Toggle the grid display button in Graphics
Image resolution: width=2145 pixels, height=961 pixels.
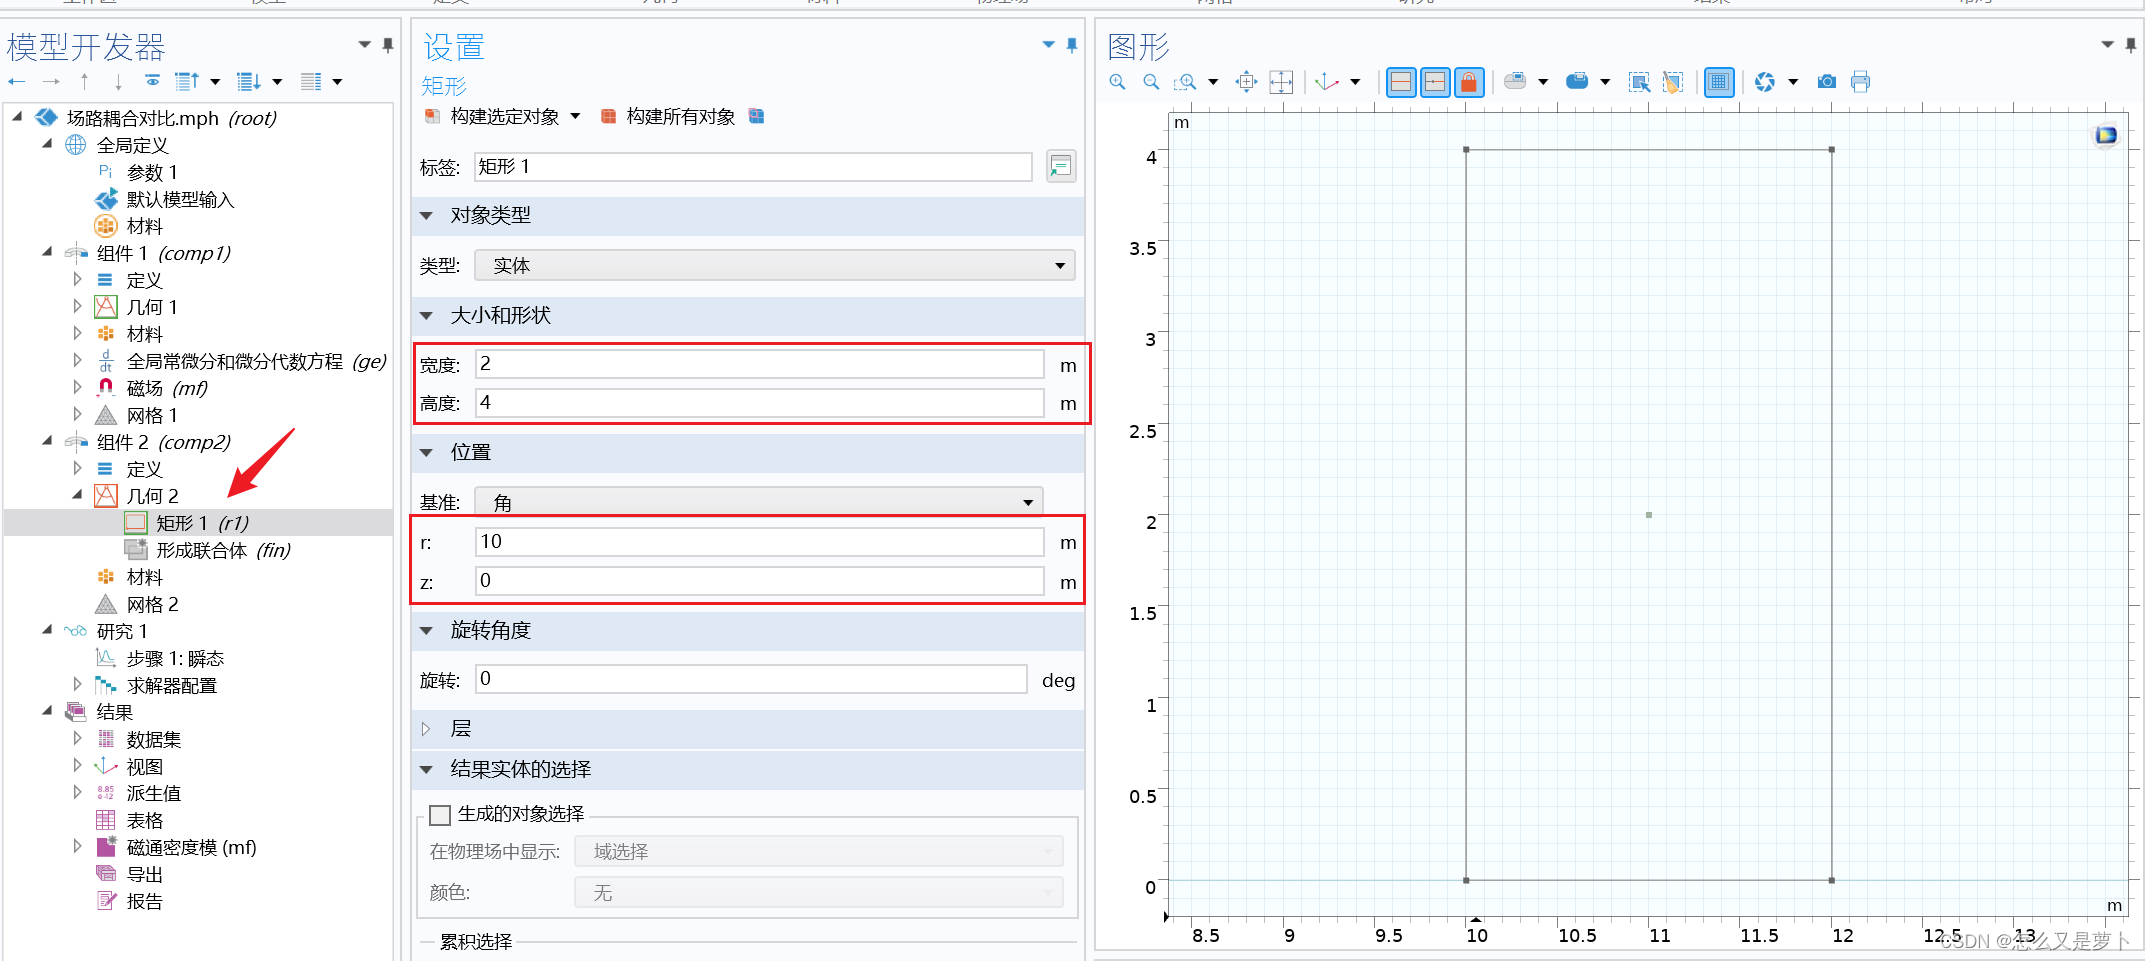(1719, 82)
